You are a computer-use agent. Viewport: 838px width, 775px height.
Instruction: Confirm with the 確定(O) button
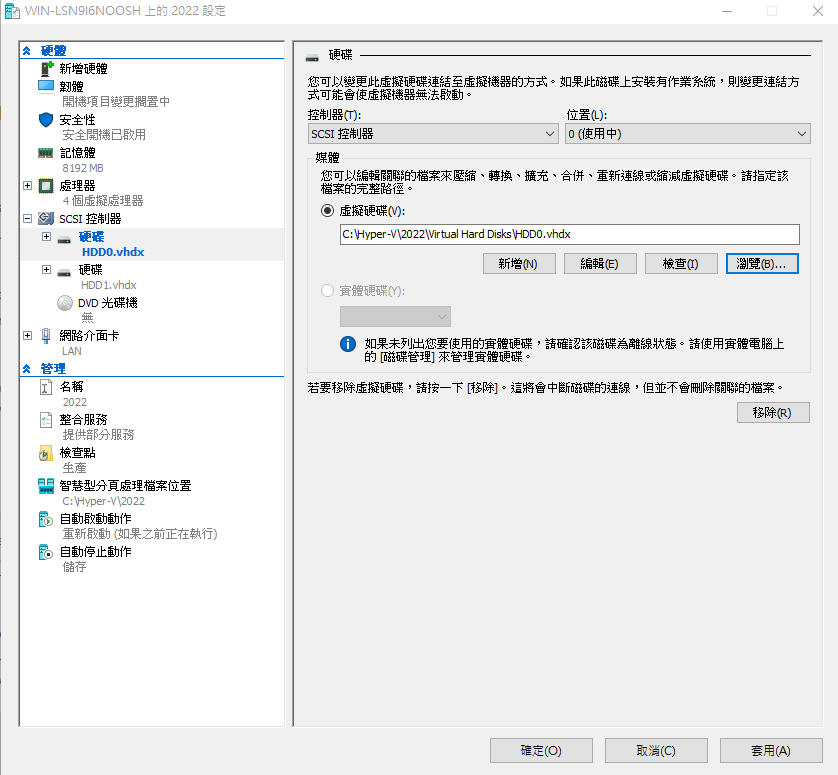pyautogui.click(x=541, y=750)
